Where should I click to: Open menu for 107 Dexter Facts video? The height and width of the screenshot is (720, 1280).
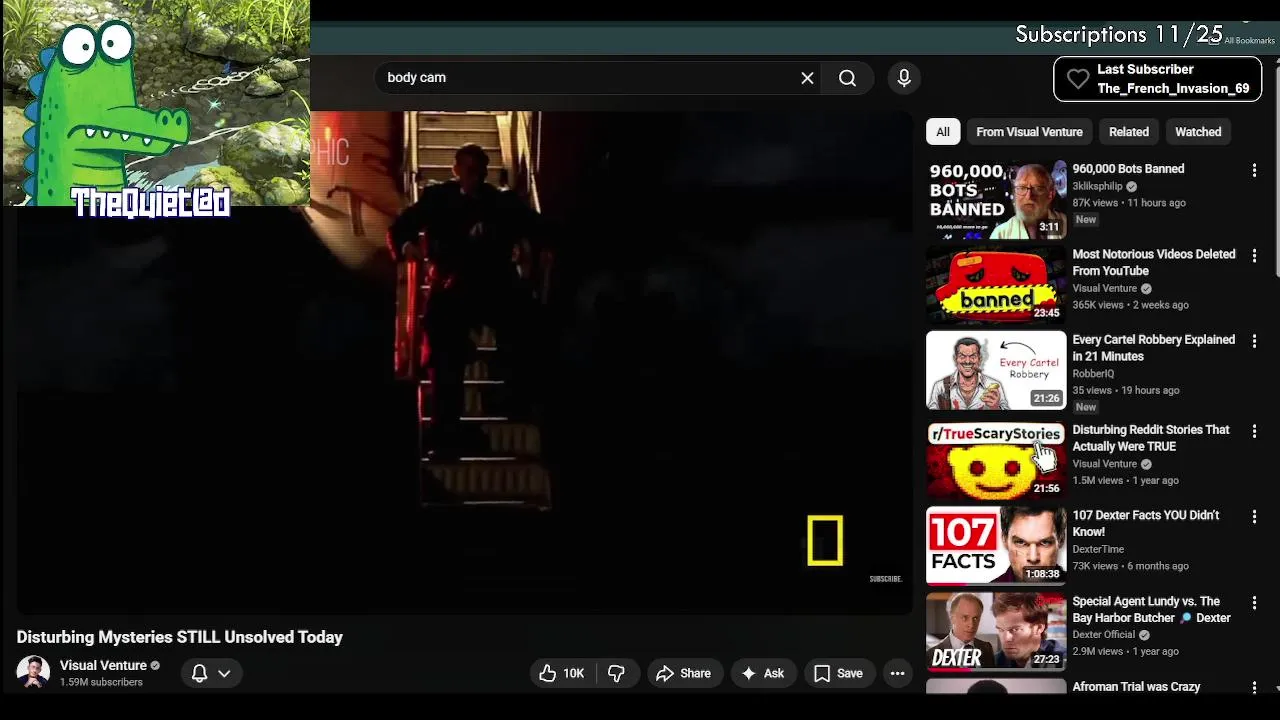point(1254,517)
